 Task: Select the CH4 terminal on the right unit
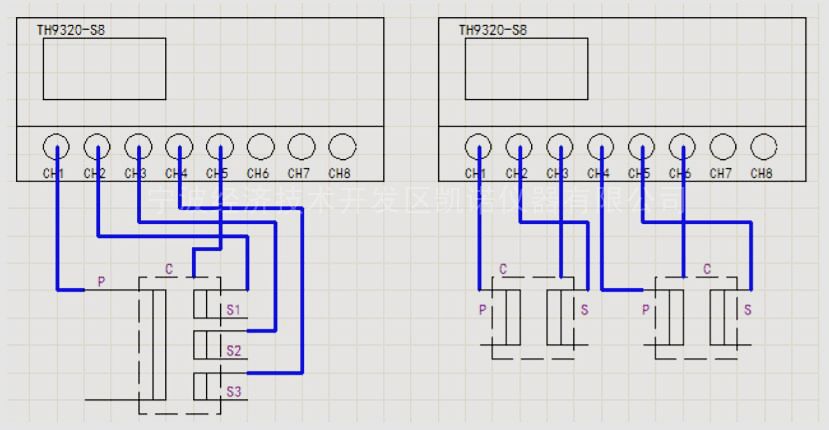point(600,147)
